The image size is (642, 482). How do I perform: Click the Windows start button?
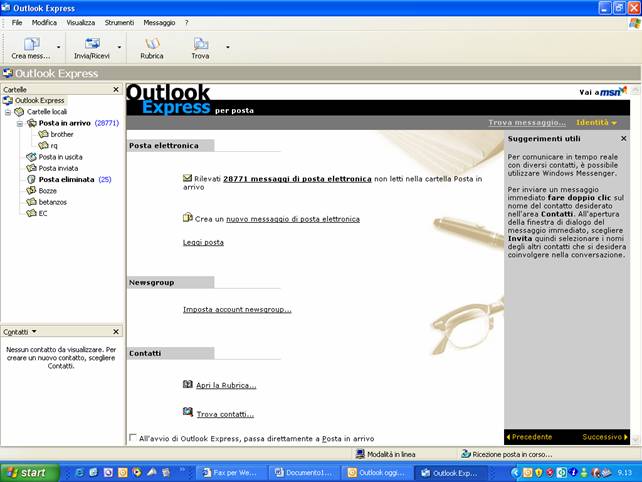point(29,473)
